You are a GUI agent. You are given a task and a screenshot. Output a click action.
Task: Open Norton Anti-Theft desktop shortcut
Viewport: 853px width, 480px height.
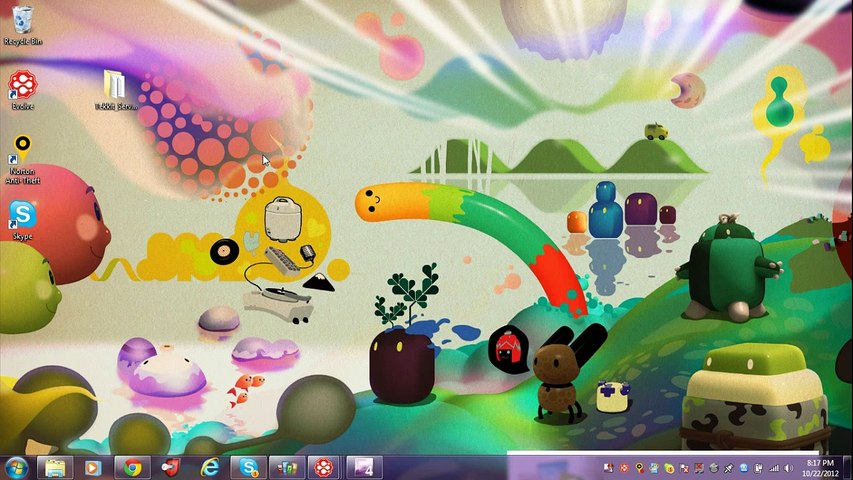22,159
